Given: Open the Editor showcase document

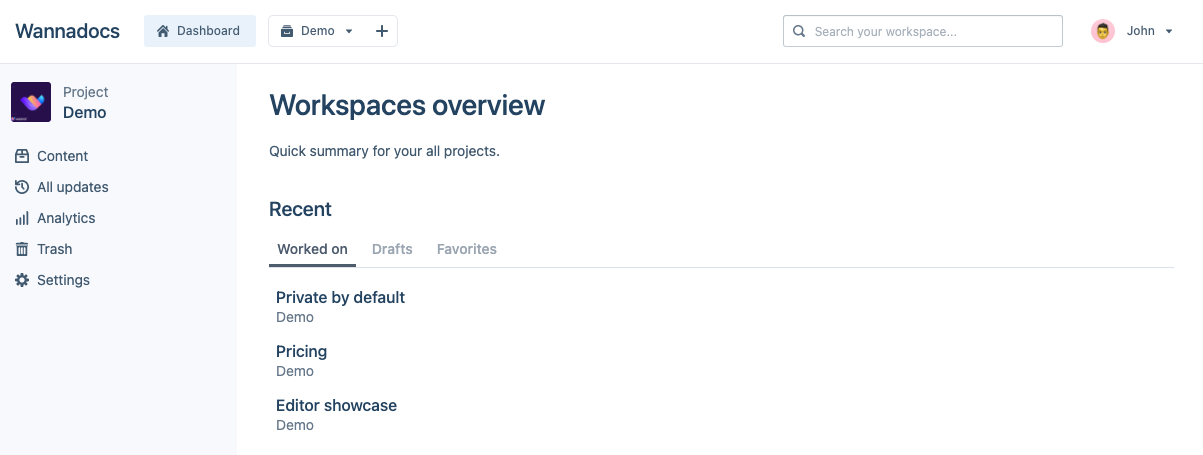Looking at the screenshot, I should coord(336,405).
